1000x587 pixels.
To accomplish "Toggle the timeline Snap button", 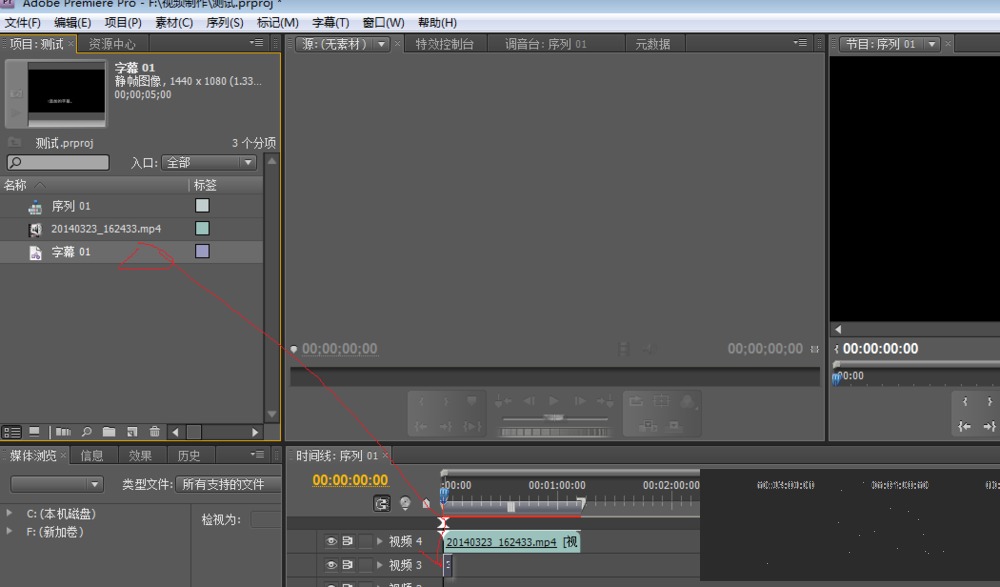I will [381, 503].
